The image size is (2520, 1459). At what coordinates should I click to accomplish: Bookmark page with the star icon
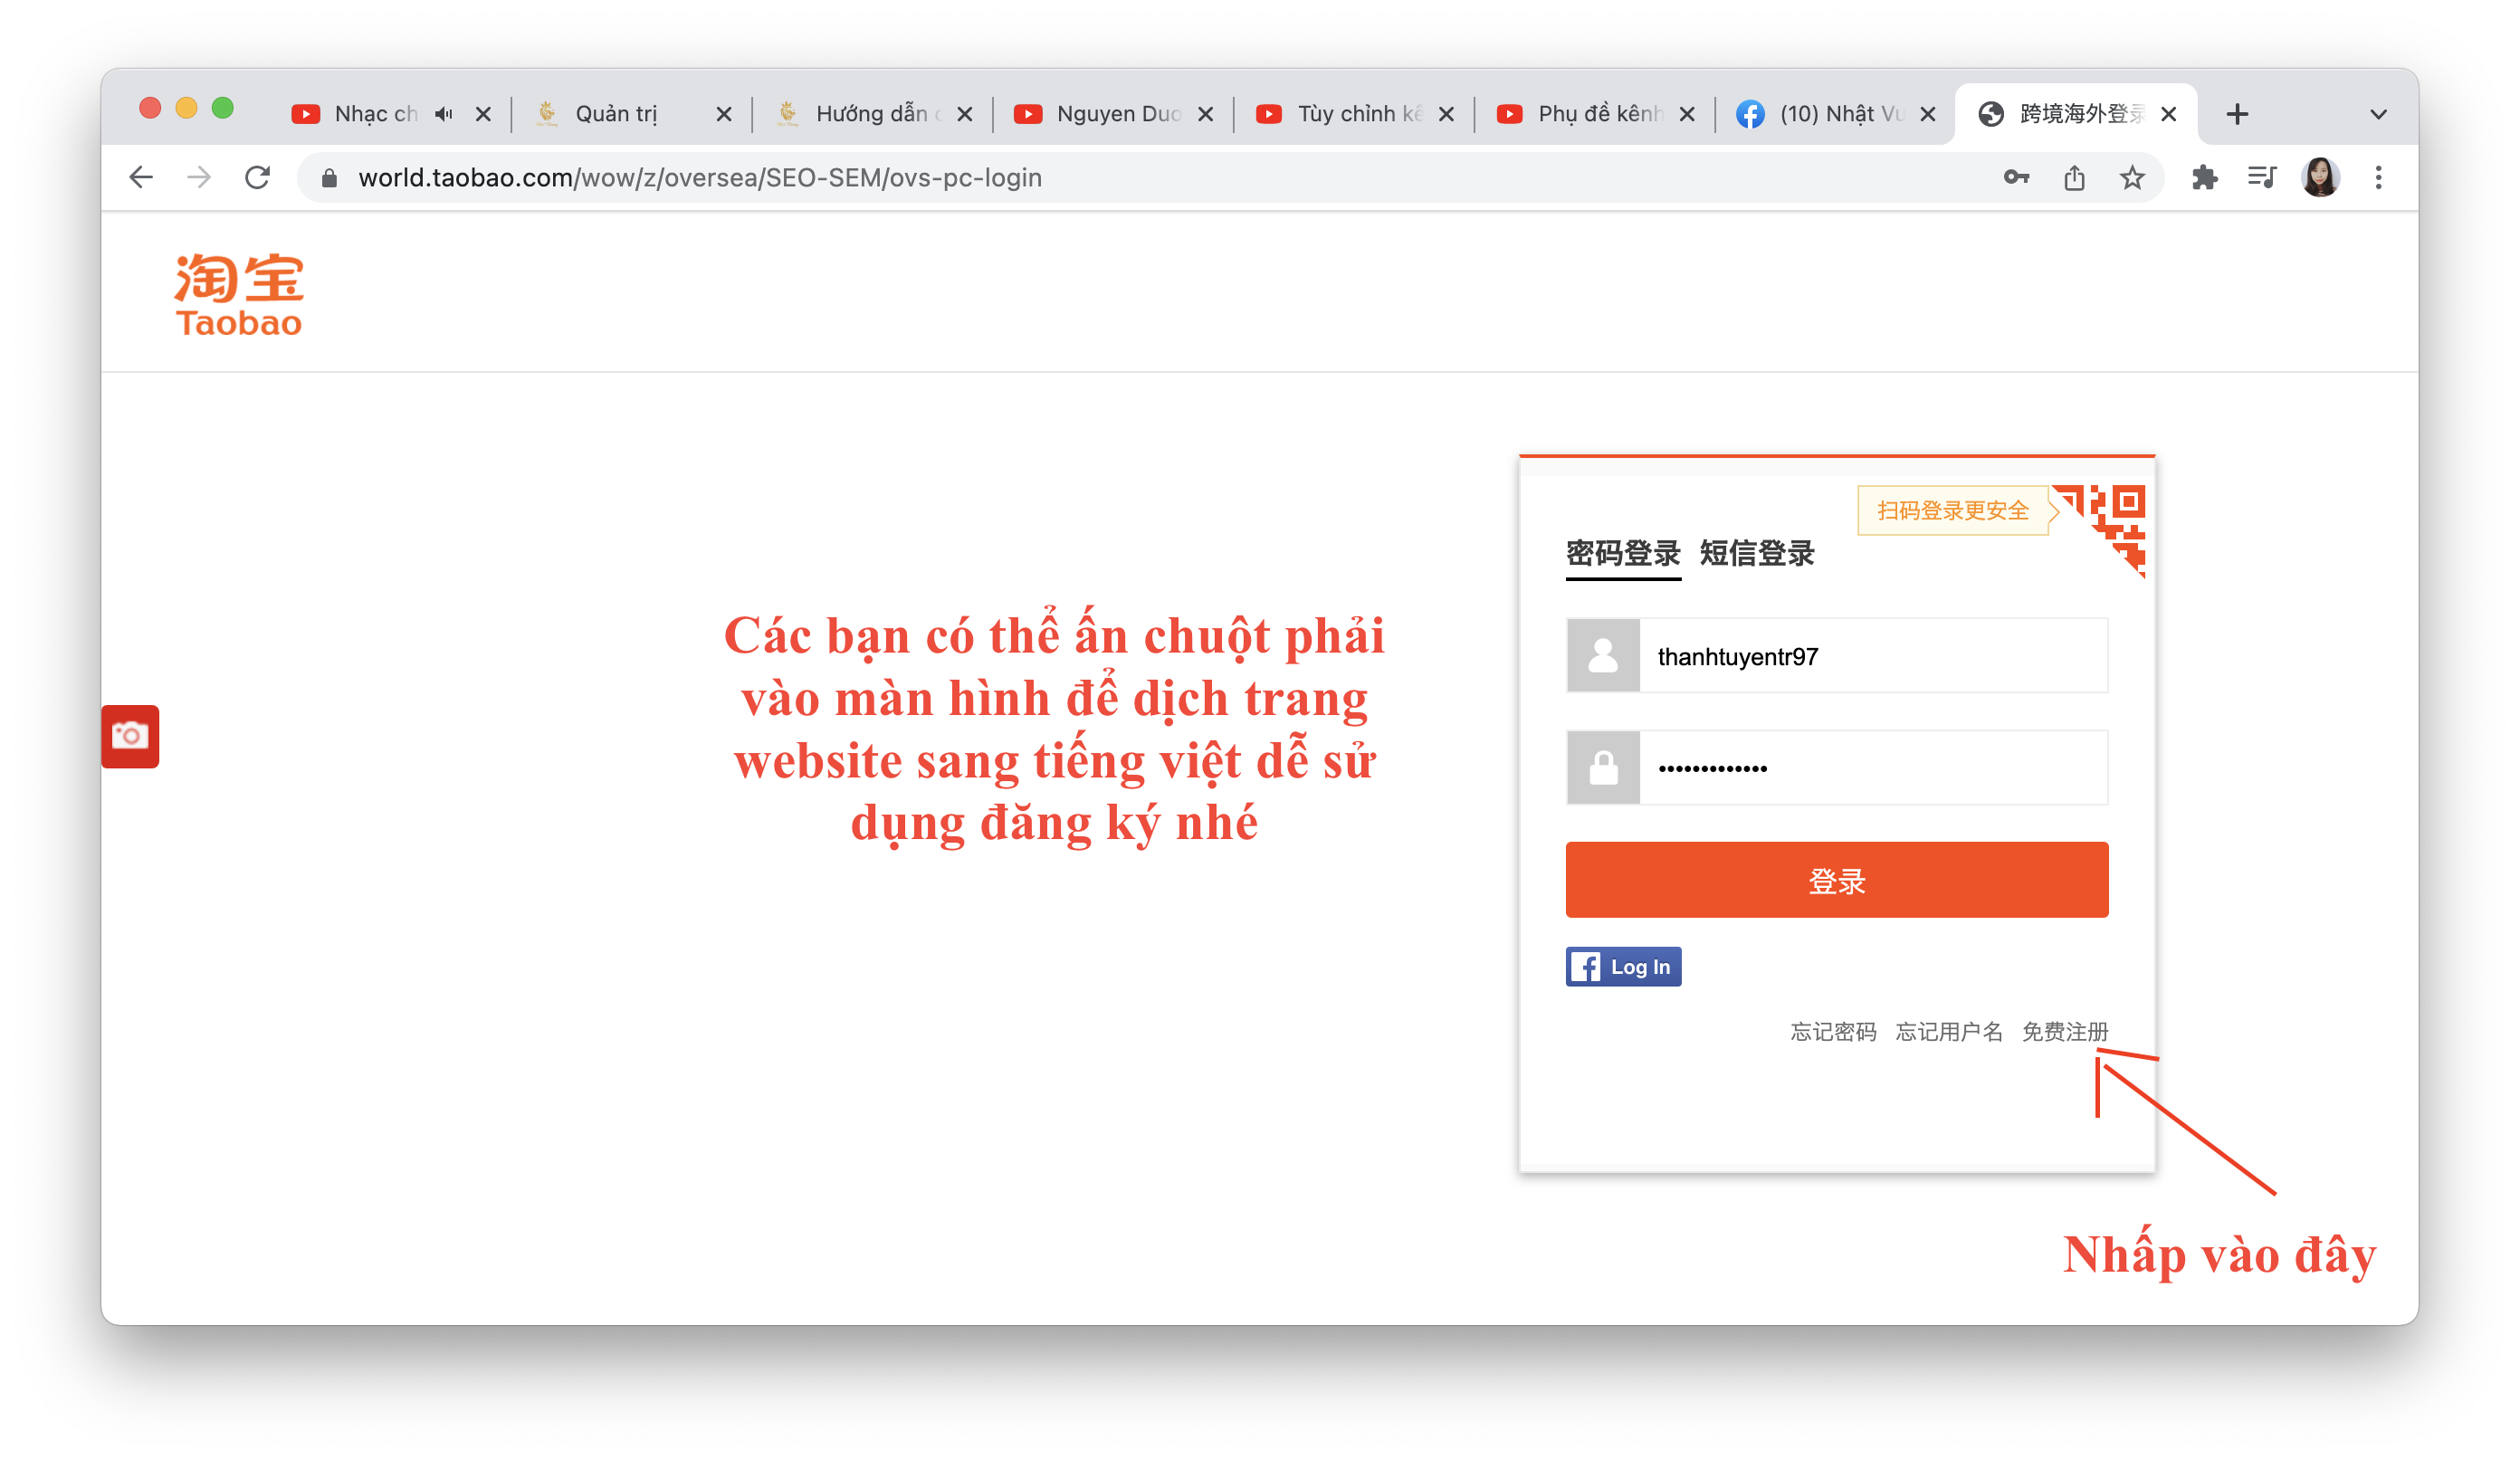point(2132,178)
